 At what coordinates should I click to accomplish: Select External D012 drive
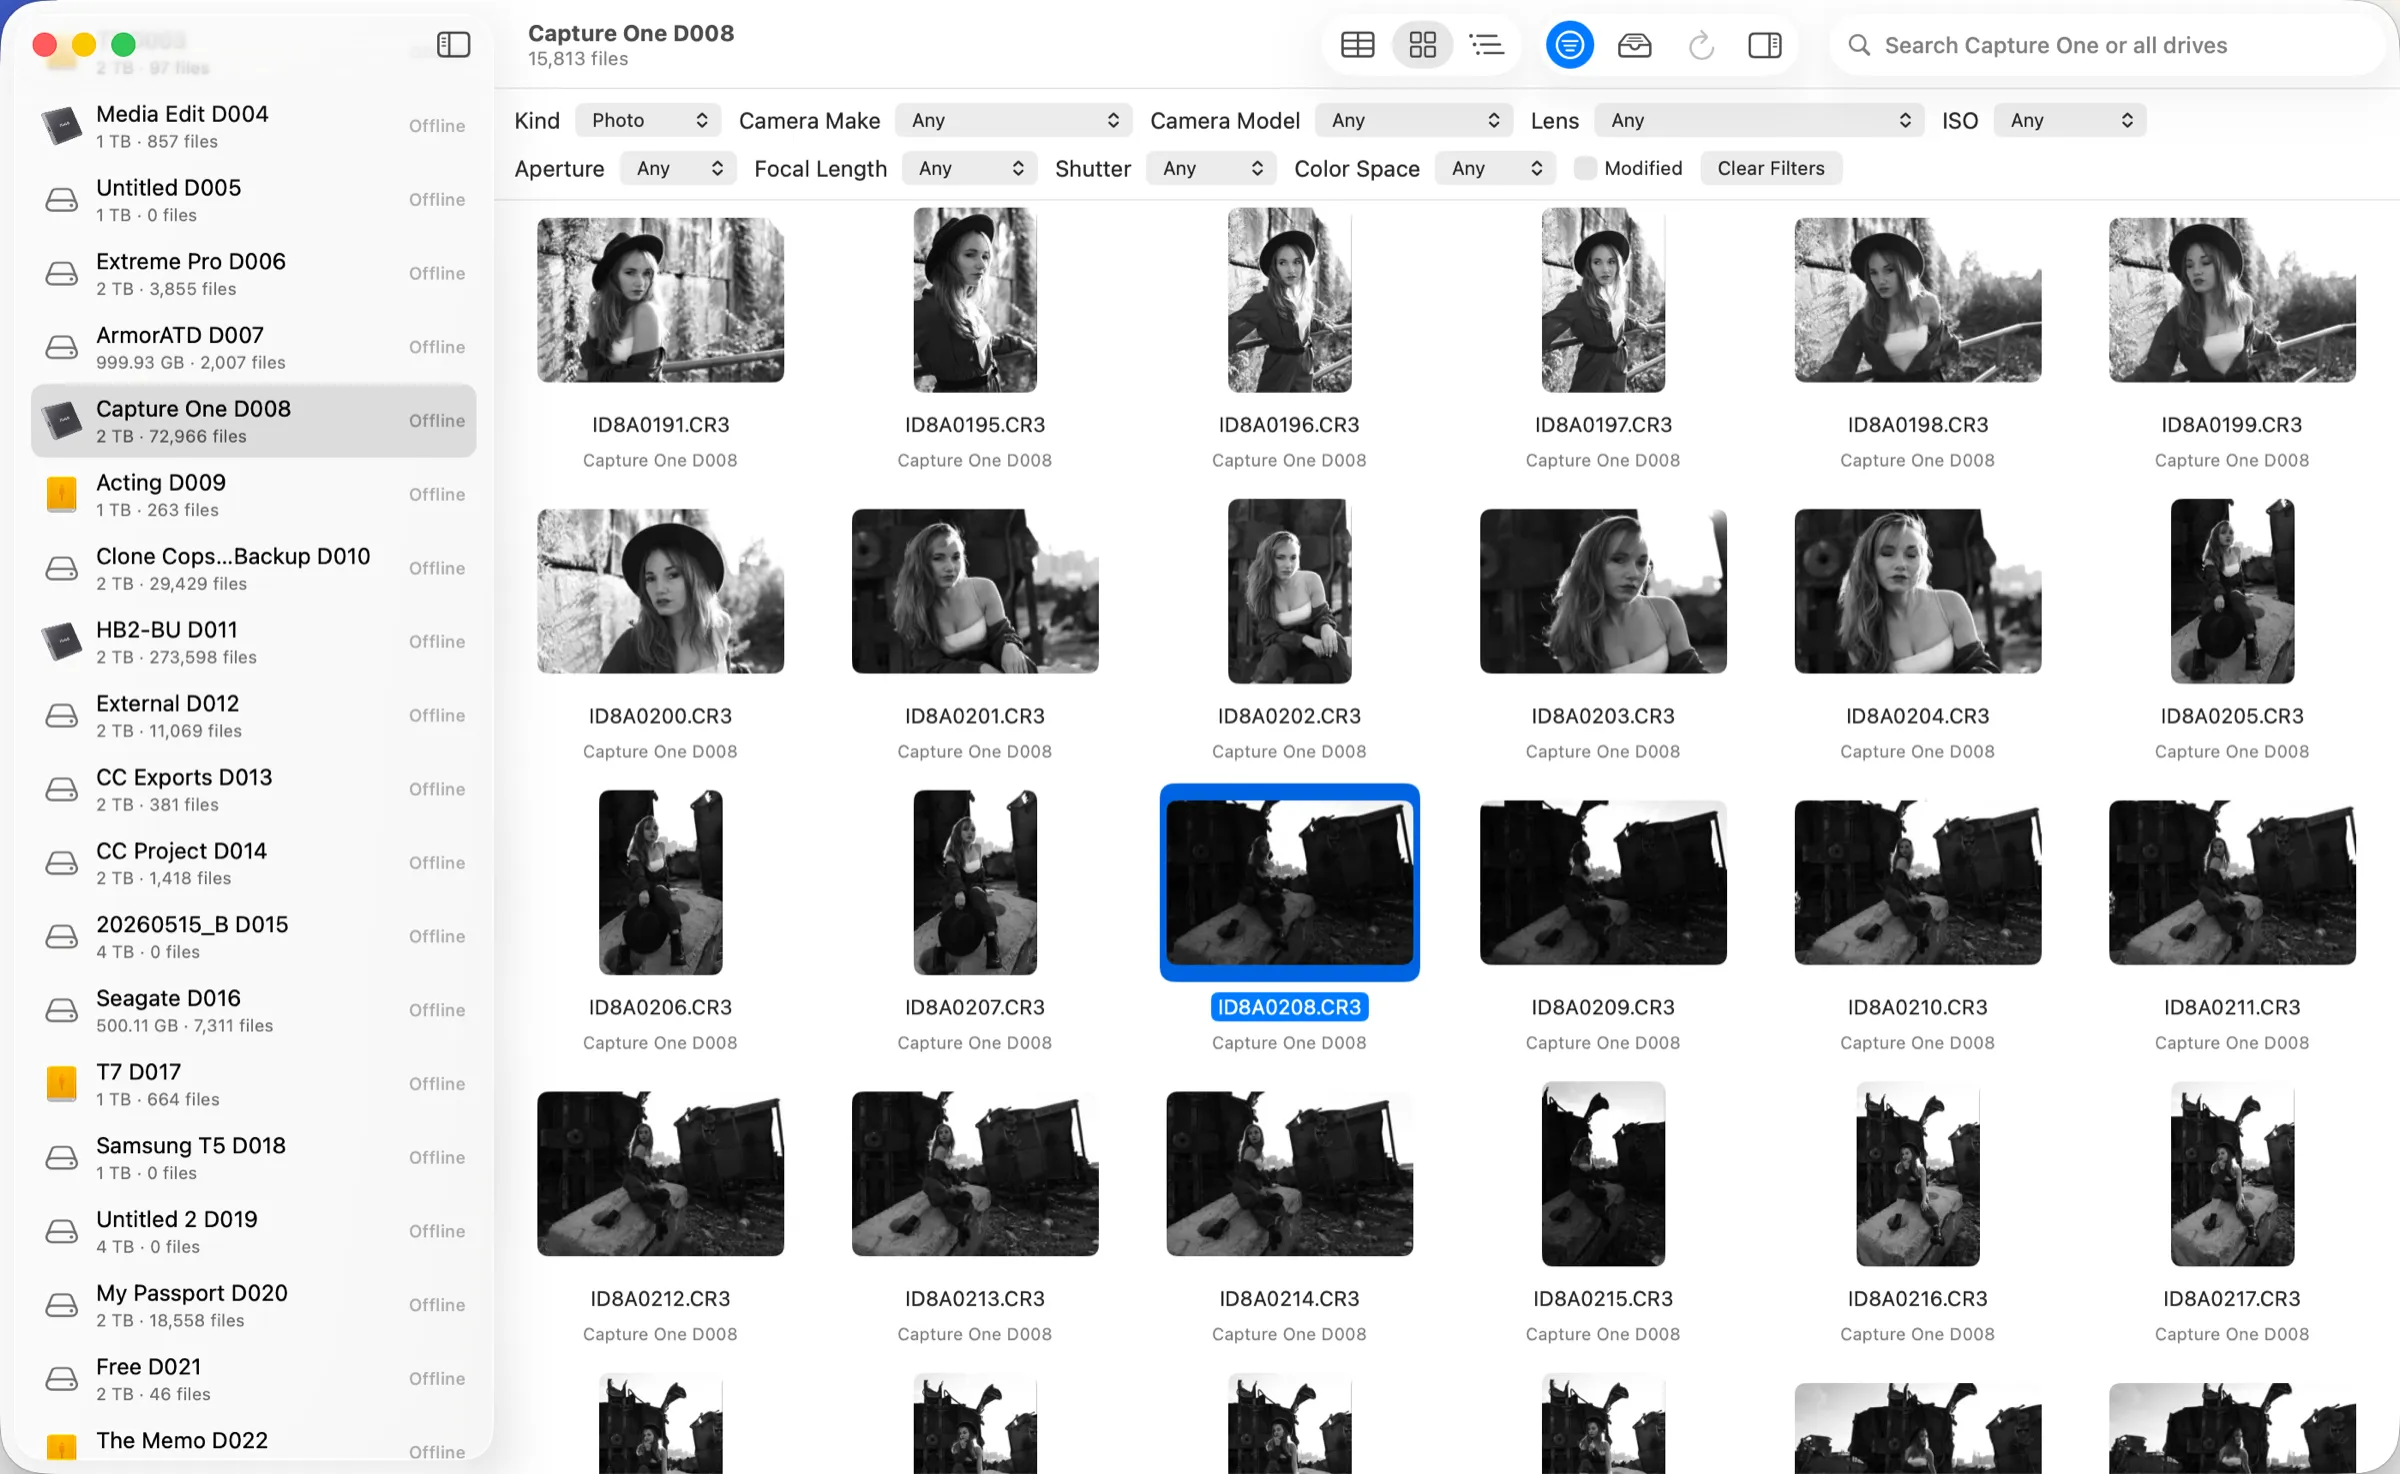253,716
